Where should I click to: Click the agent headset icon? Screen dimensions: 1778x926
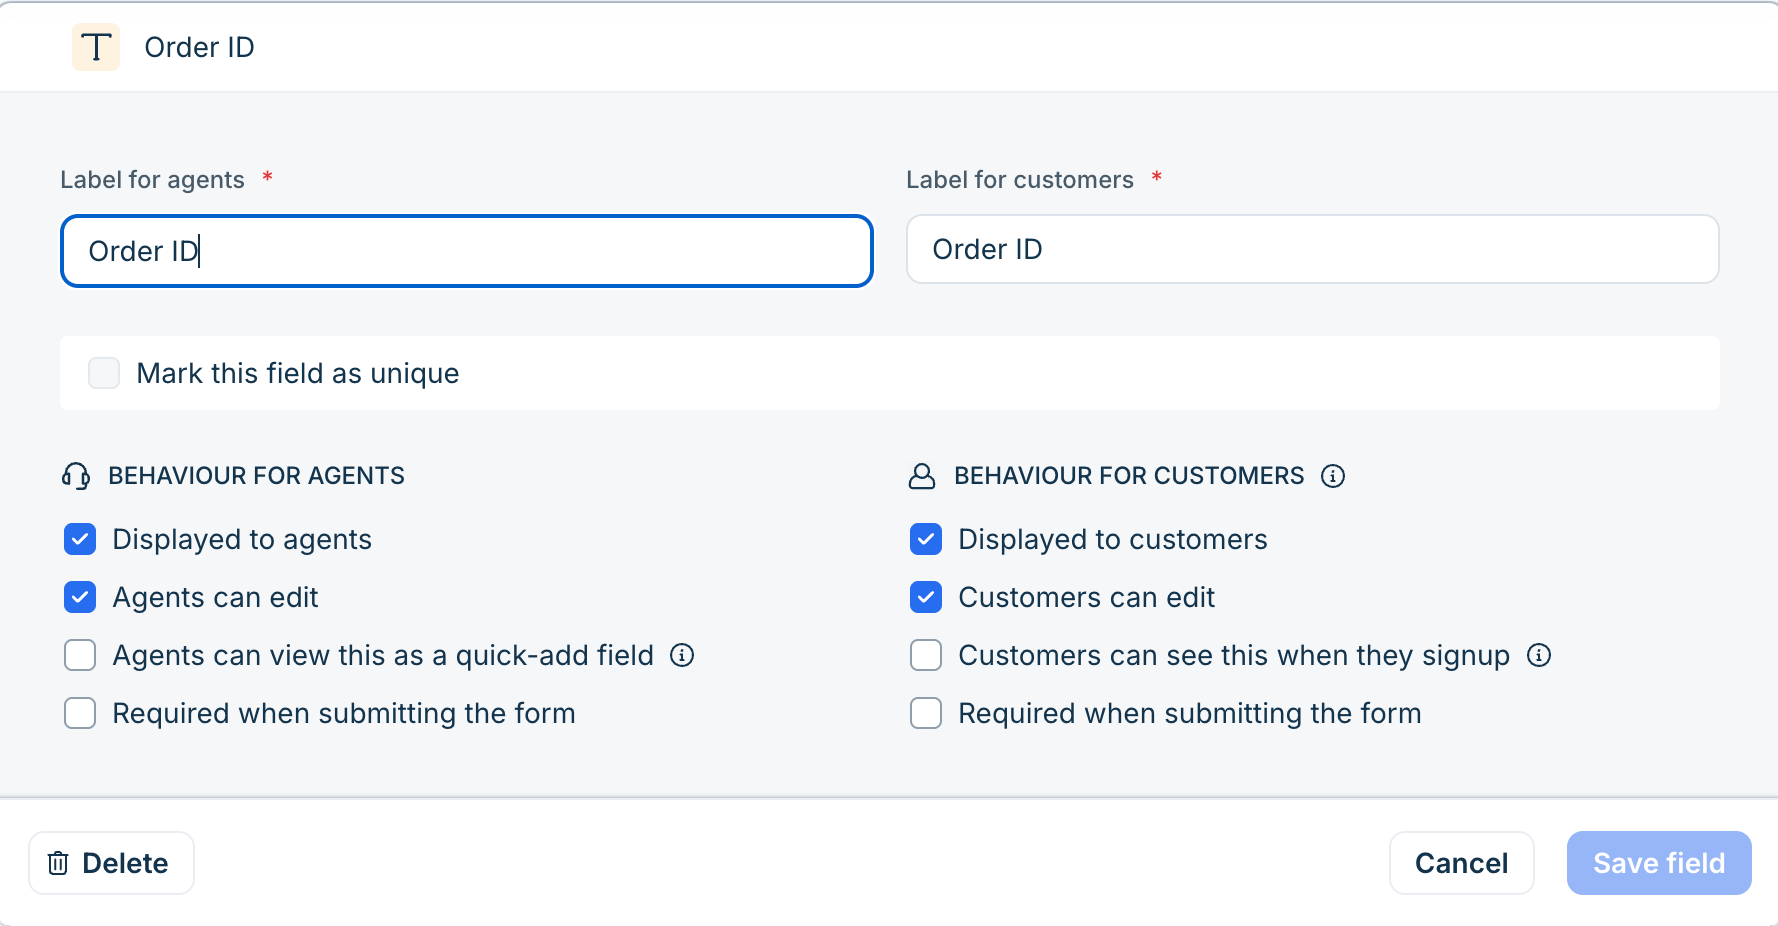76,476
